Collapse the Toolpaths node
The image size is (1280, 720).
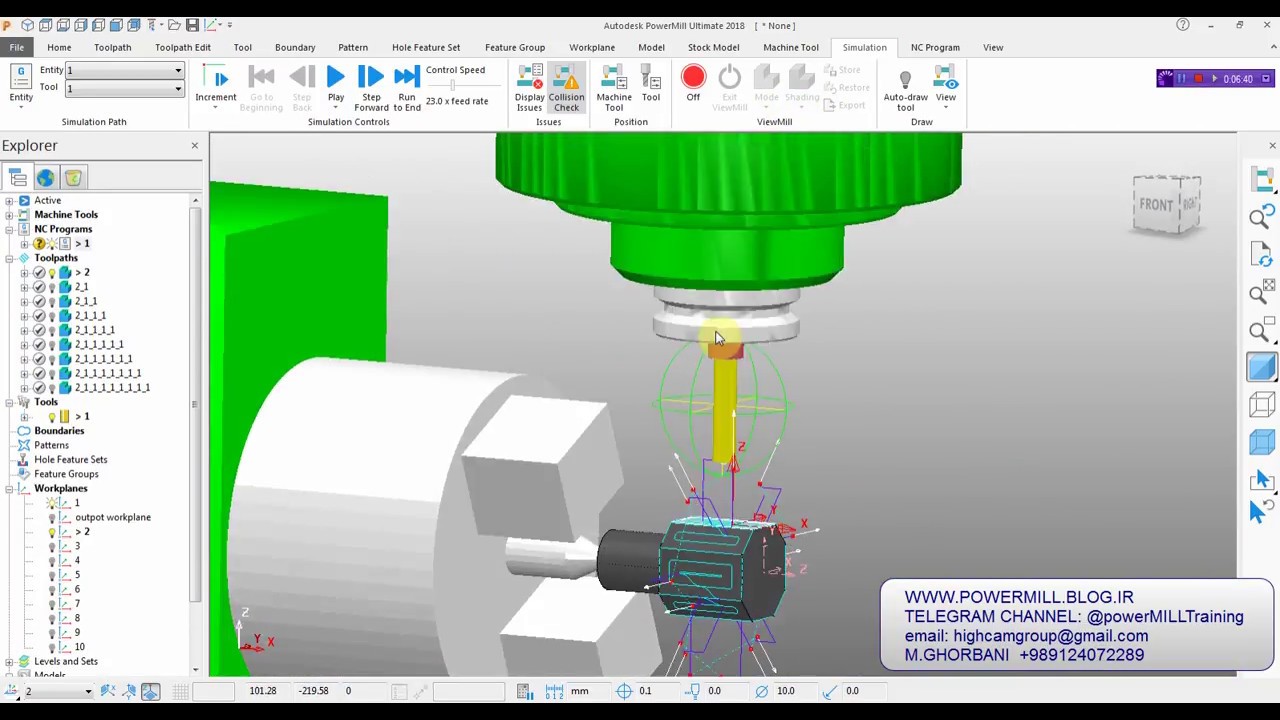click(9, 258)
